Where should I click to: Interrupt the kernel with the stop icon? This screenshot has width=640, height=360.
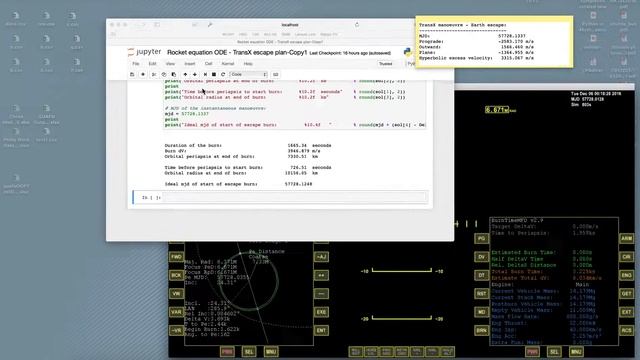click(x=214, y=74)
